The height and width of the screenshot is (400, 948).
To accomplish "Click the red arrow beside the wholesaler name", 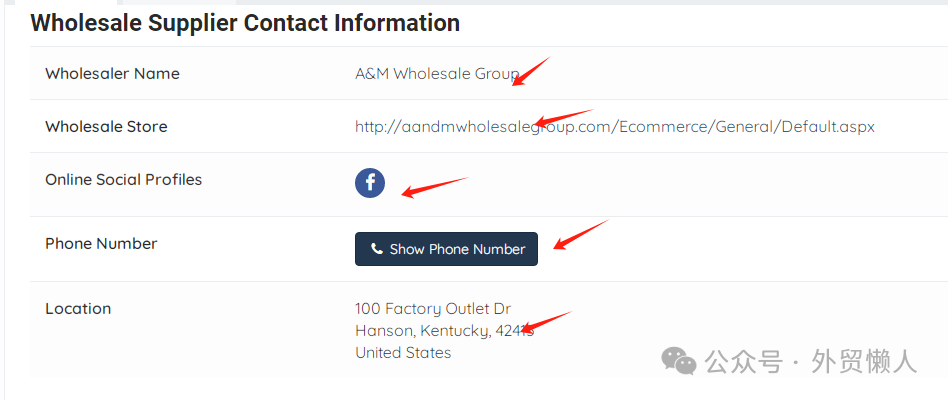I will (530, 73).
